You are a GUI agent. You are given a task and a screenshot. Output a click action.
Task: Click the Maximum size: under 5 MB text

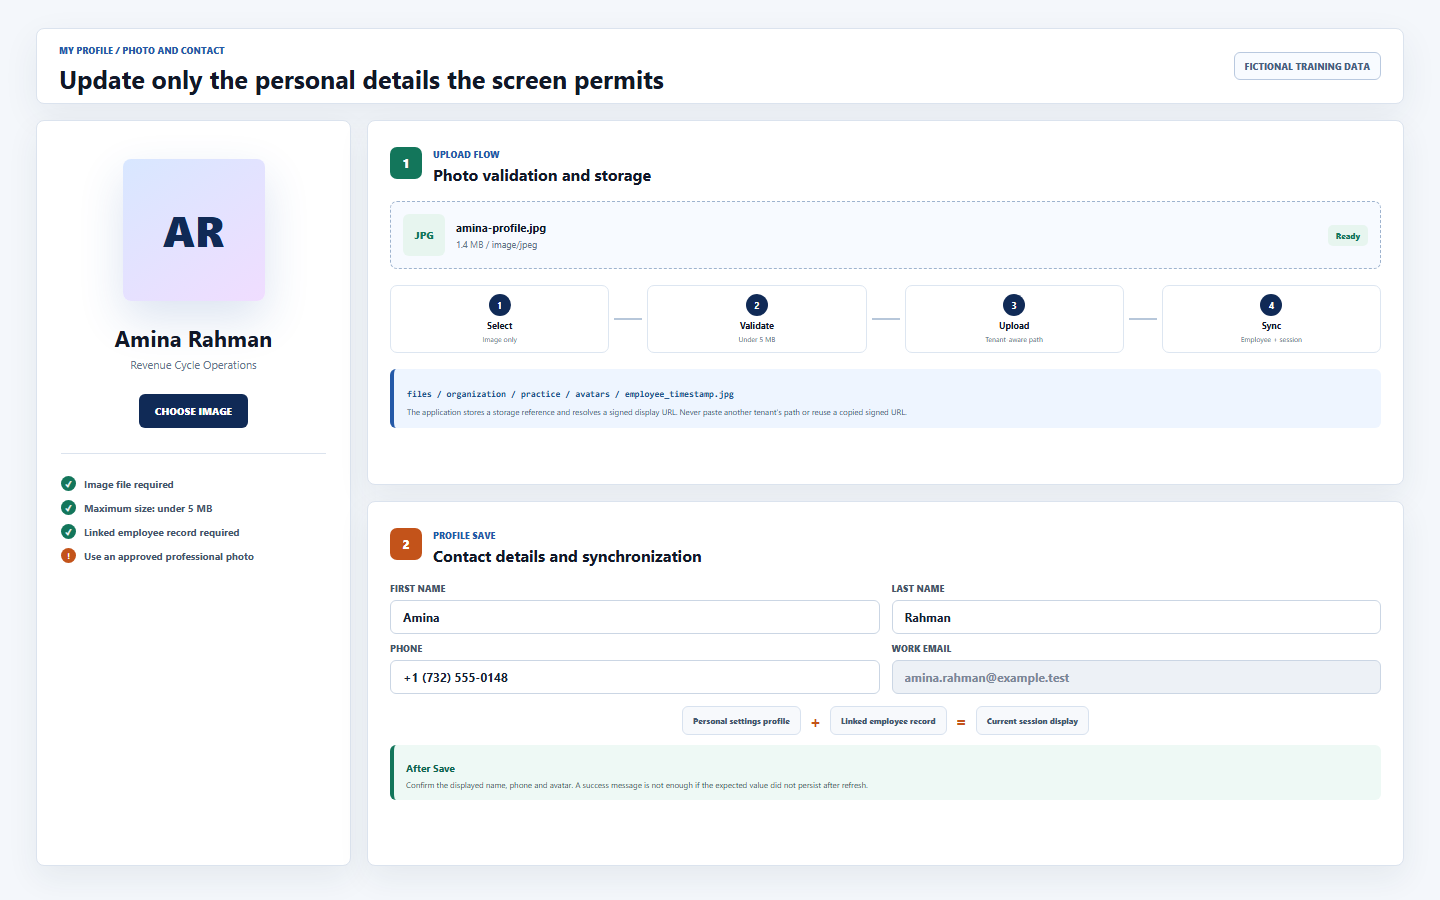148,508
